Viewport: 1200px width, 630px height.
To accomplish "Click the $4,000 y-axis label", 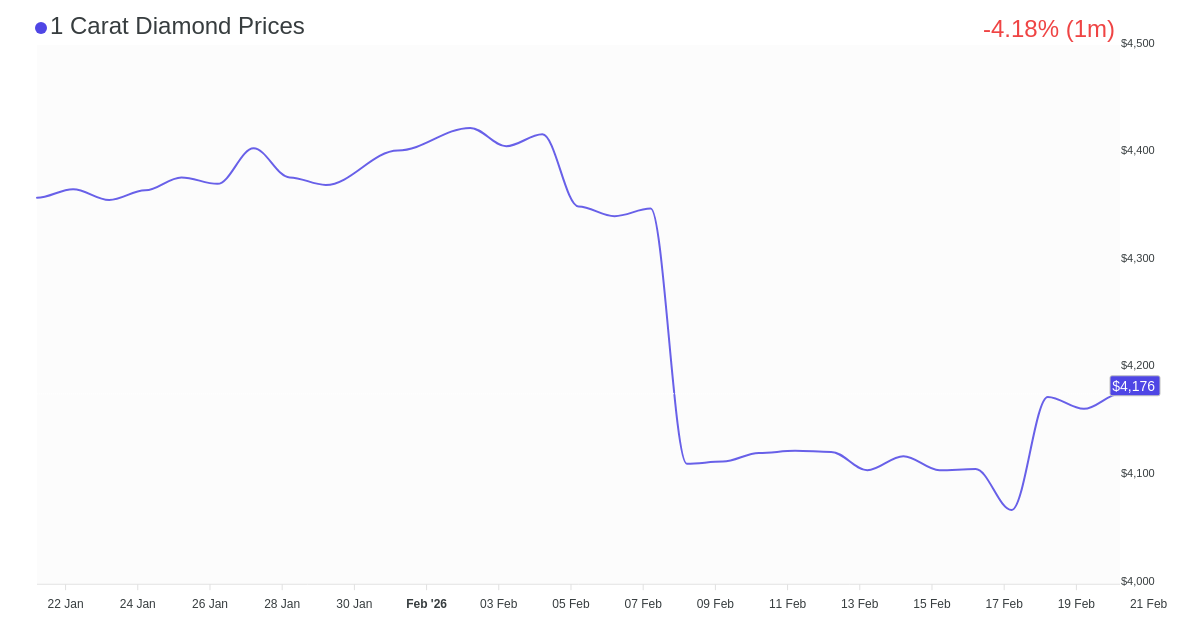I will point(1137,581).
